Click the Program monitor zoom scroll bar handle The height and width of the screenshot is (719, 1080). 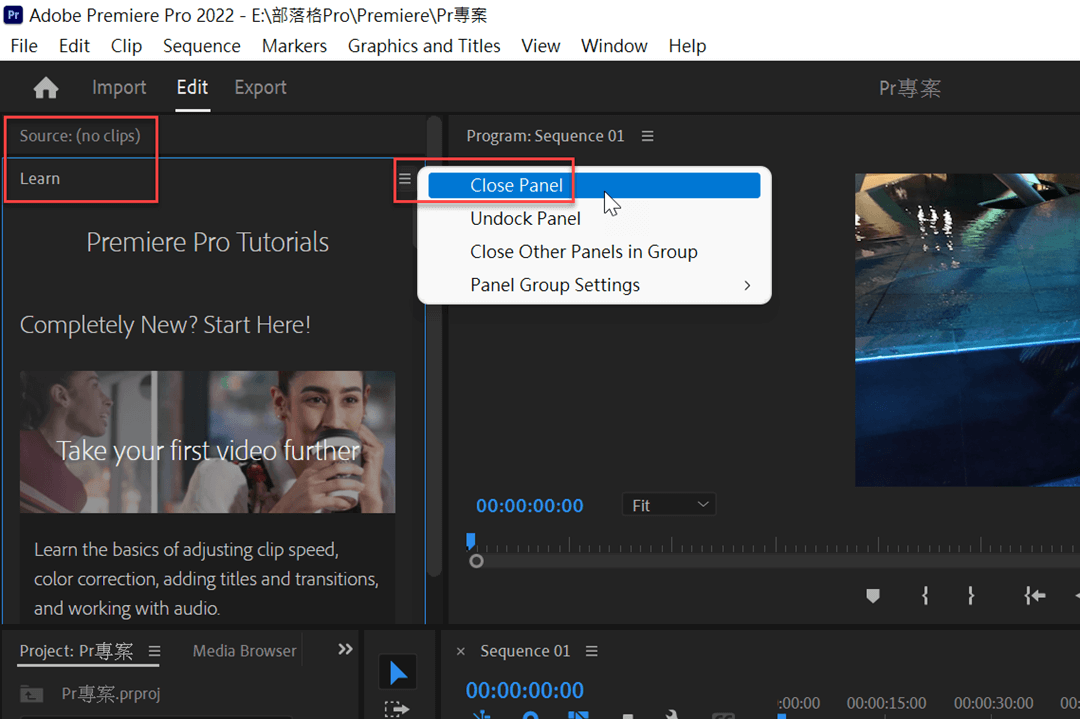[476, 561]
